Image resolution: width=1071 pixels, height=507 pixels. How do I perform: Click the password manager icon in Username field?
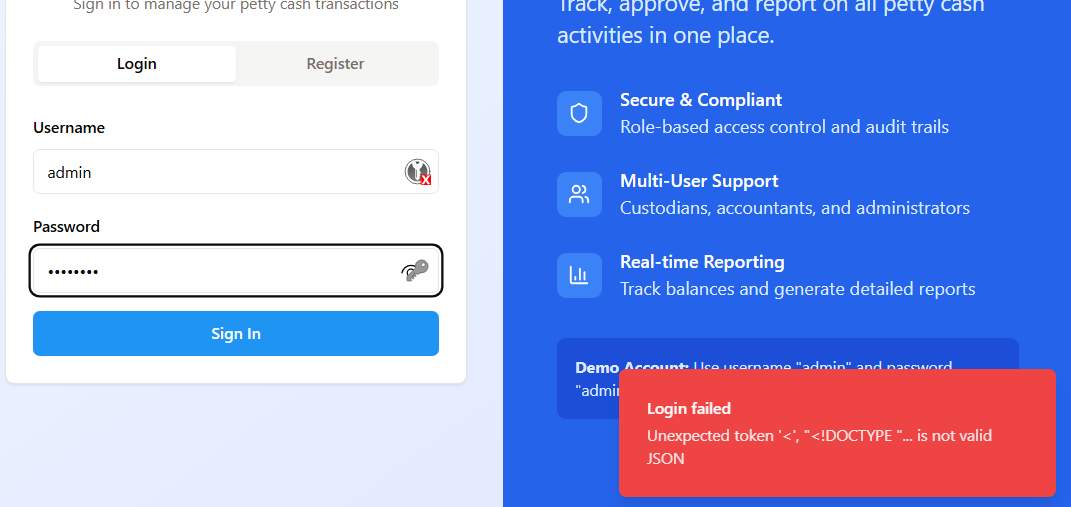[417, 172]
